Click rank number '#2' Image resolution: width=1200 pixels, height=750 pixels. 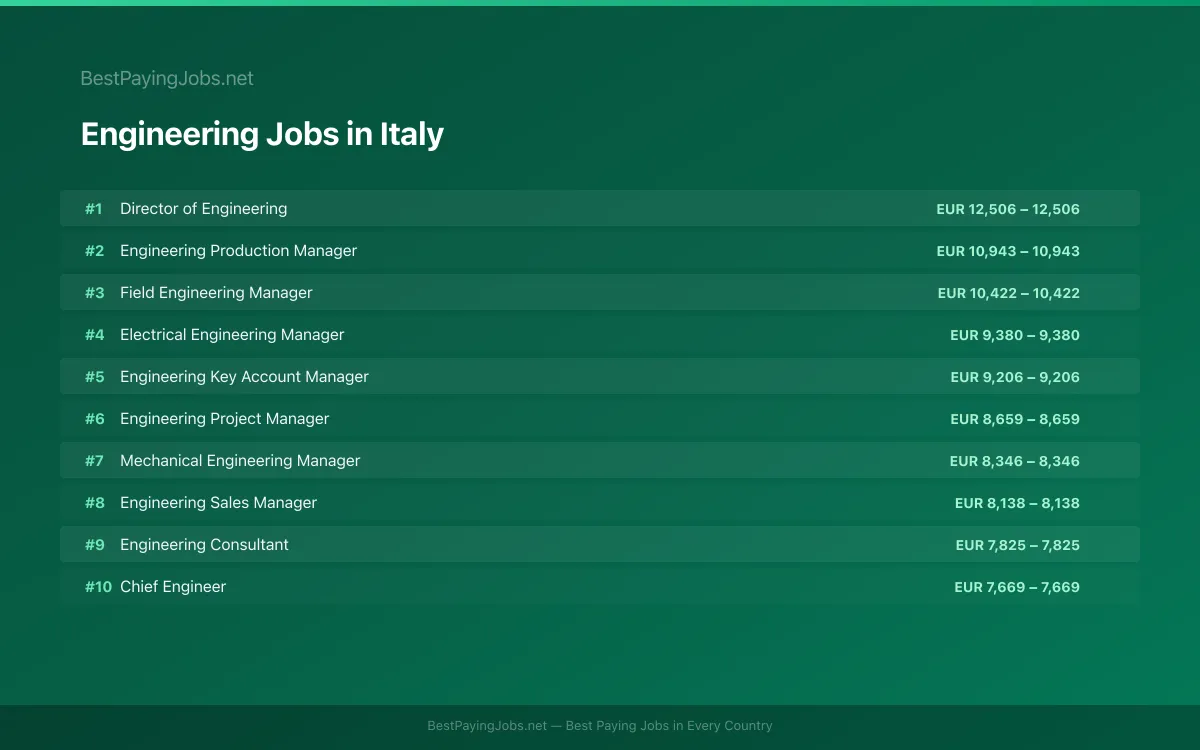(94, 251)
